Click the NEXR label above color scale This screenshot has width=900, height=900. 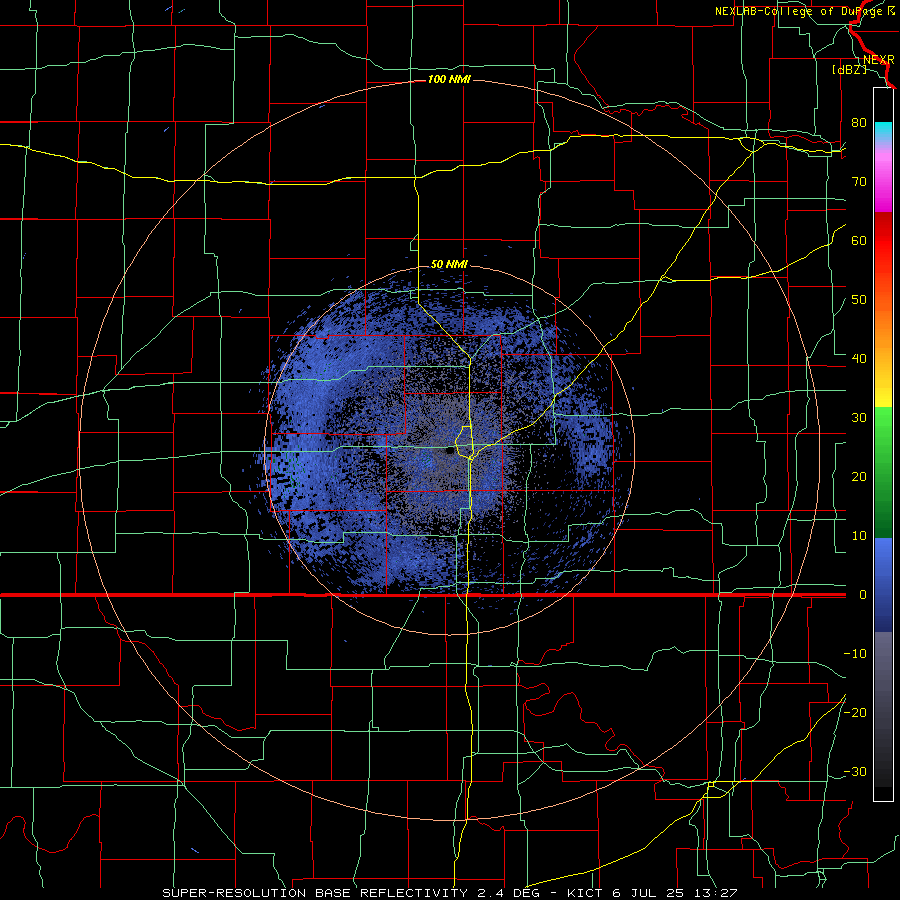point(879,59)
